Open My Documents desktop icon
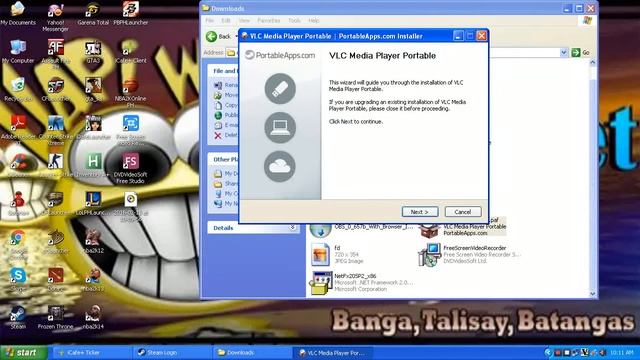 click(18, 14)
